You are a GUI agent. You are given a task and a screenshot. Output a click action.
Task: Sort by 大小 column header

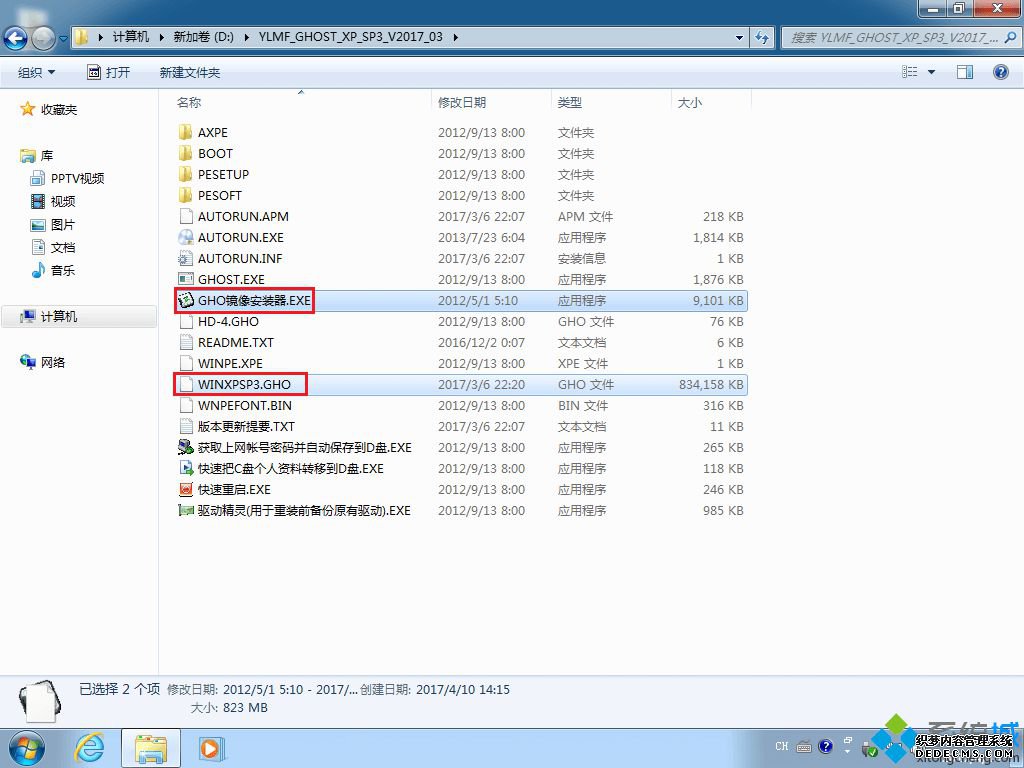point(690,103)
